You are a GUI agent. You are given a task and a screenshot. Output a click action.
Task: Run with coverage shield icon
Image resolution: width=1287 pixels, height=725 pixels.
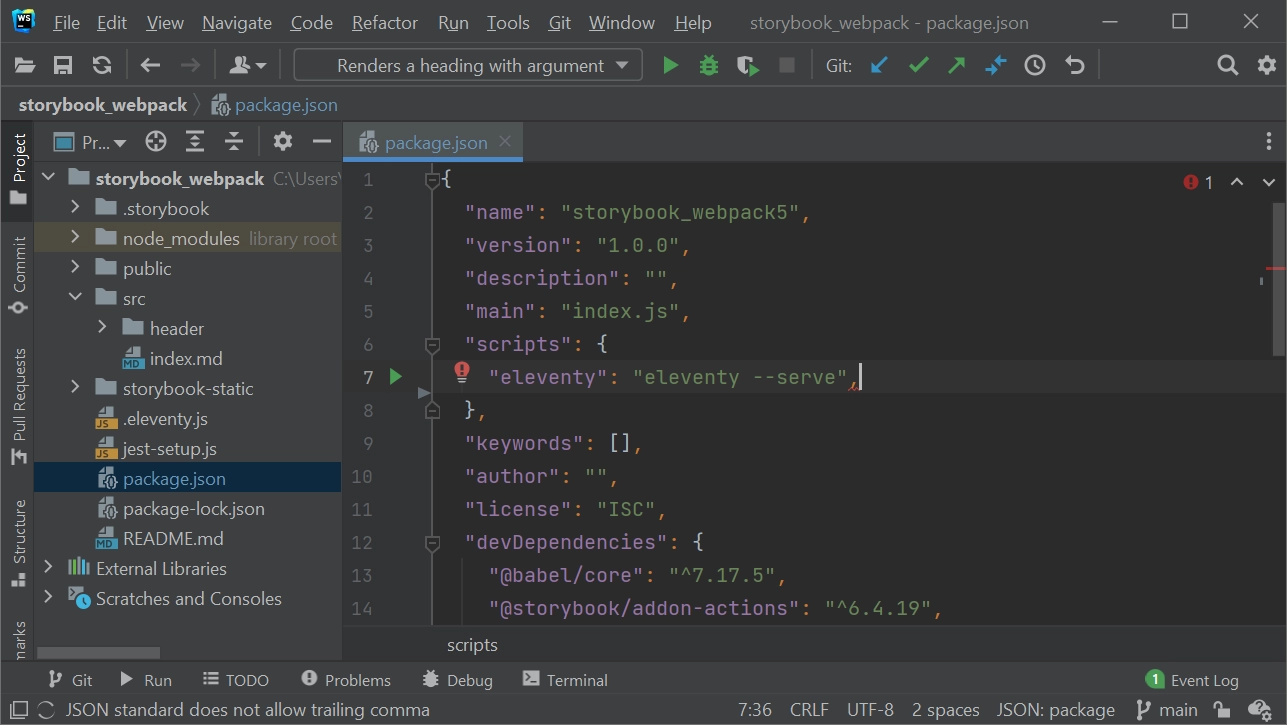(747, 66)
